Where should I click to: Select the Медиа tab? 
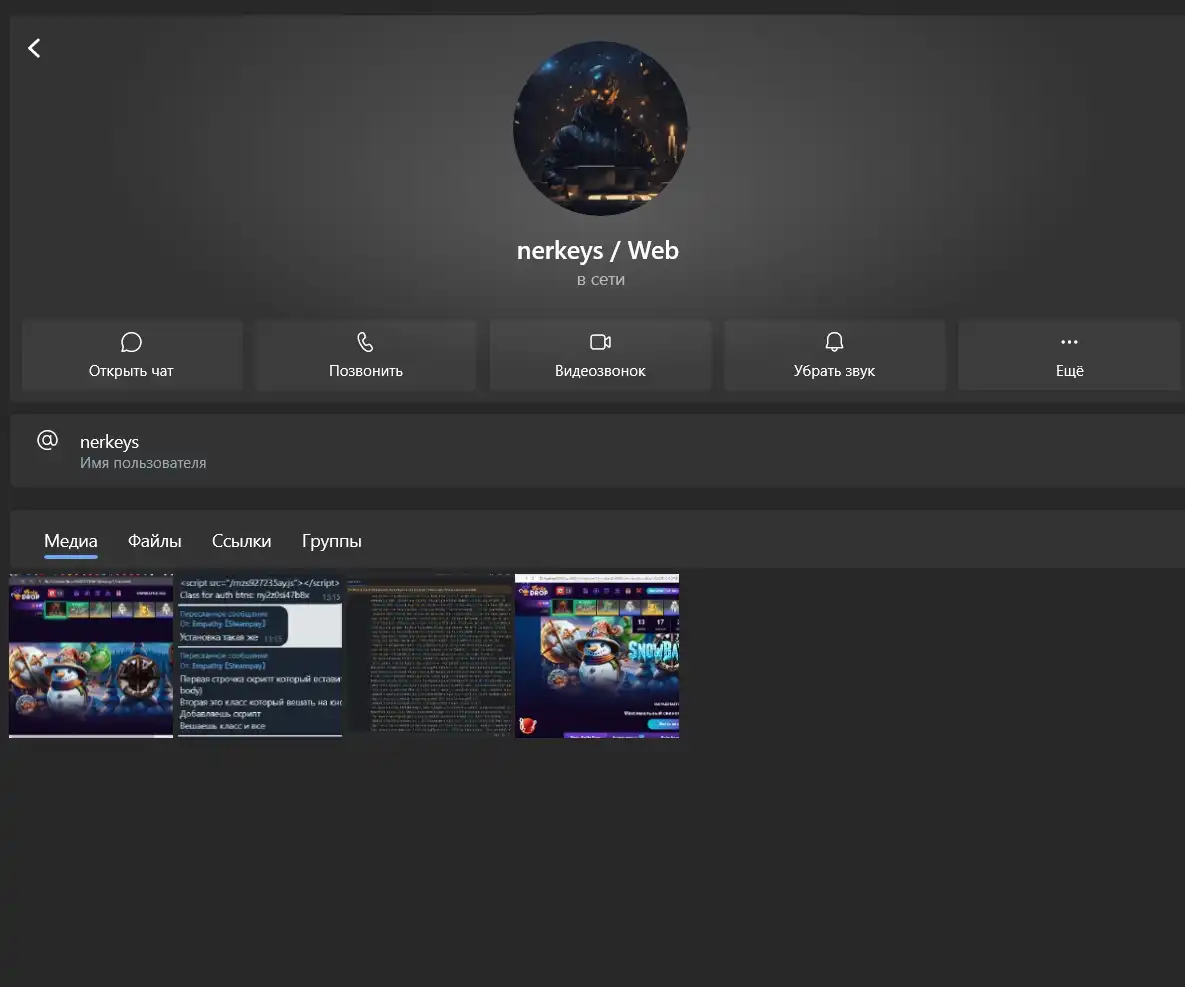tap(71, 541)
